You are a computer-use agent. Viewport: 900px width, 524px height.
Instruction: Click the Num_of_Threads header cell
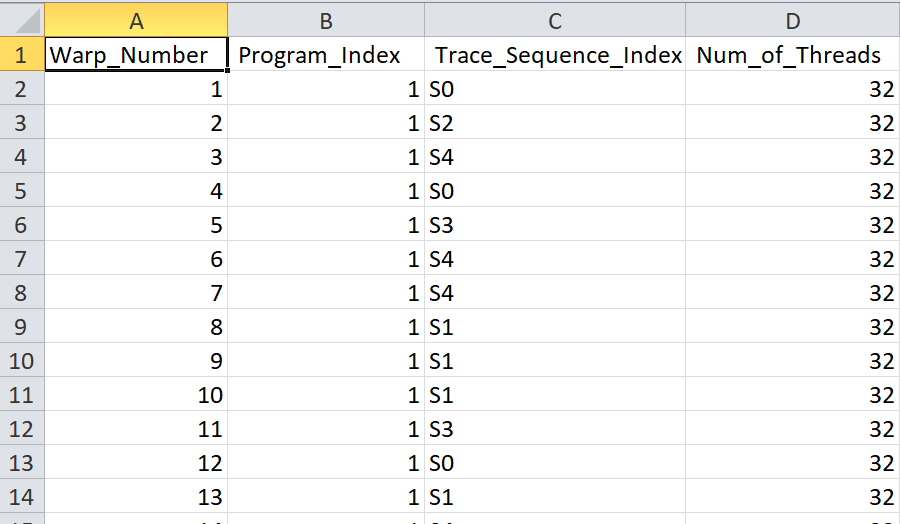(x=792, y=55)
